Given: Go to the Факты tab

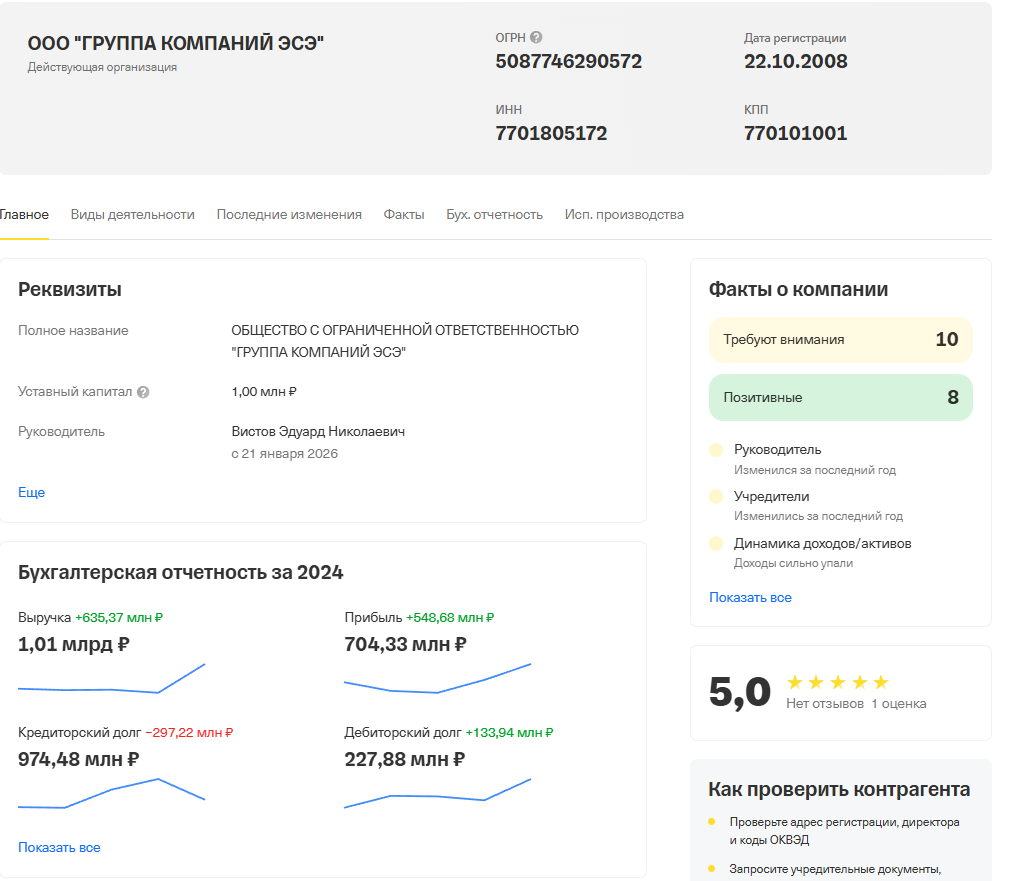Looking at the screenshot, I should 404,214.
